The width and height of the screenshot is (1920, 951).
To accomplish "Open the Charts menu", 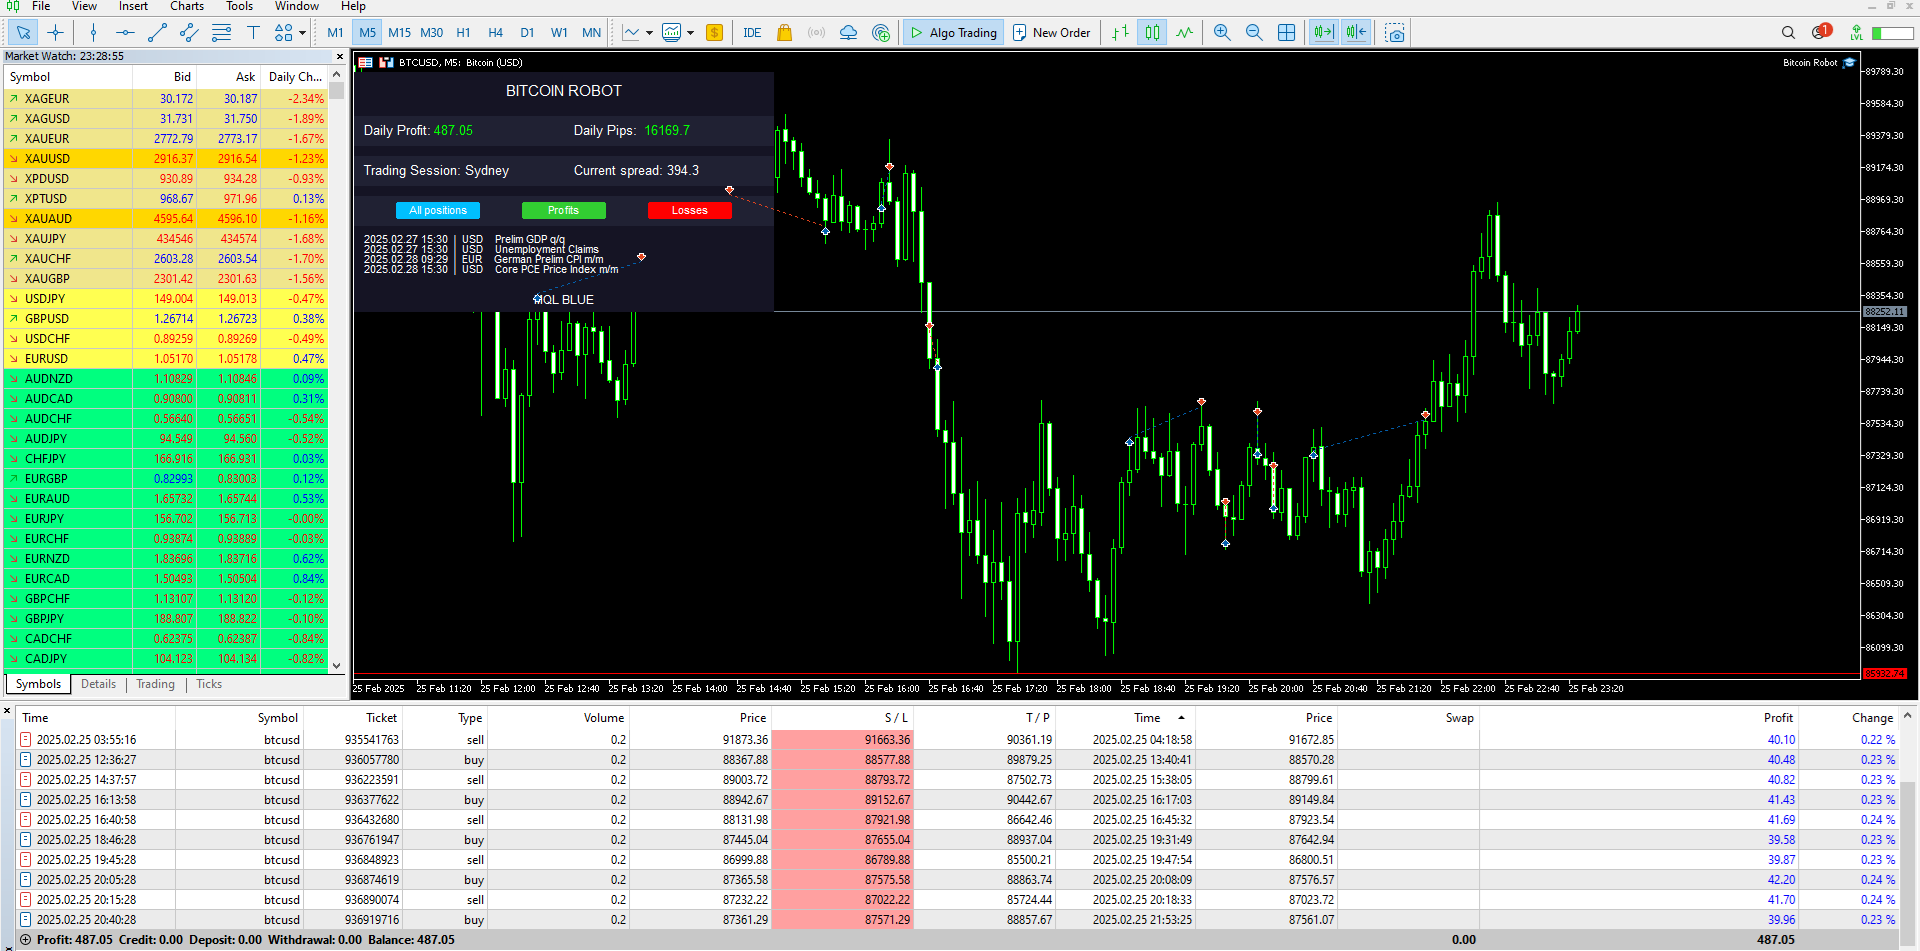I will pyautogui.click(x=187, y=6).
